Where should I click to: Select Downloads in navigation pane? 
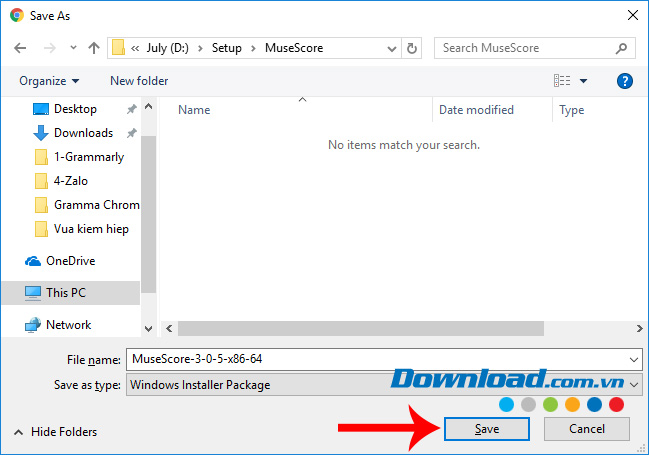[x=84, y=133]
